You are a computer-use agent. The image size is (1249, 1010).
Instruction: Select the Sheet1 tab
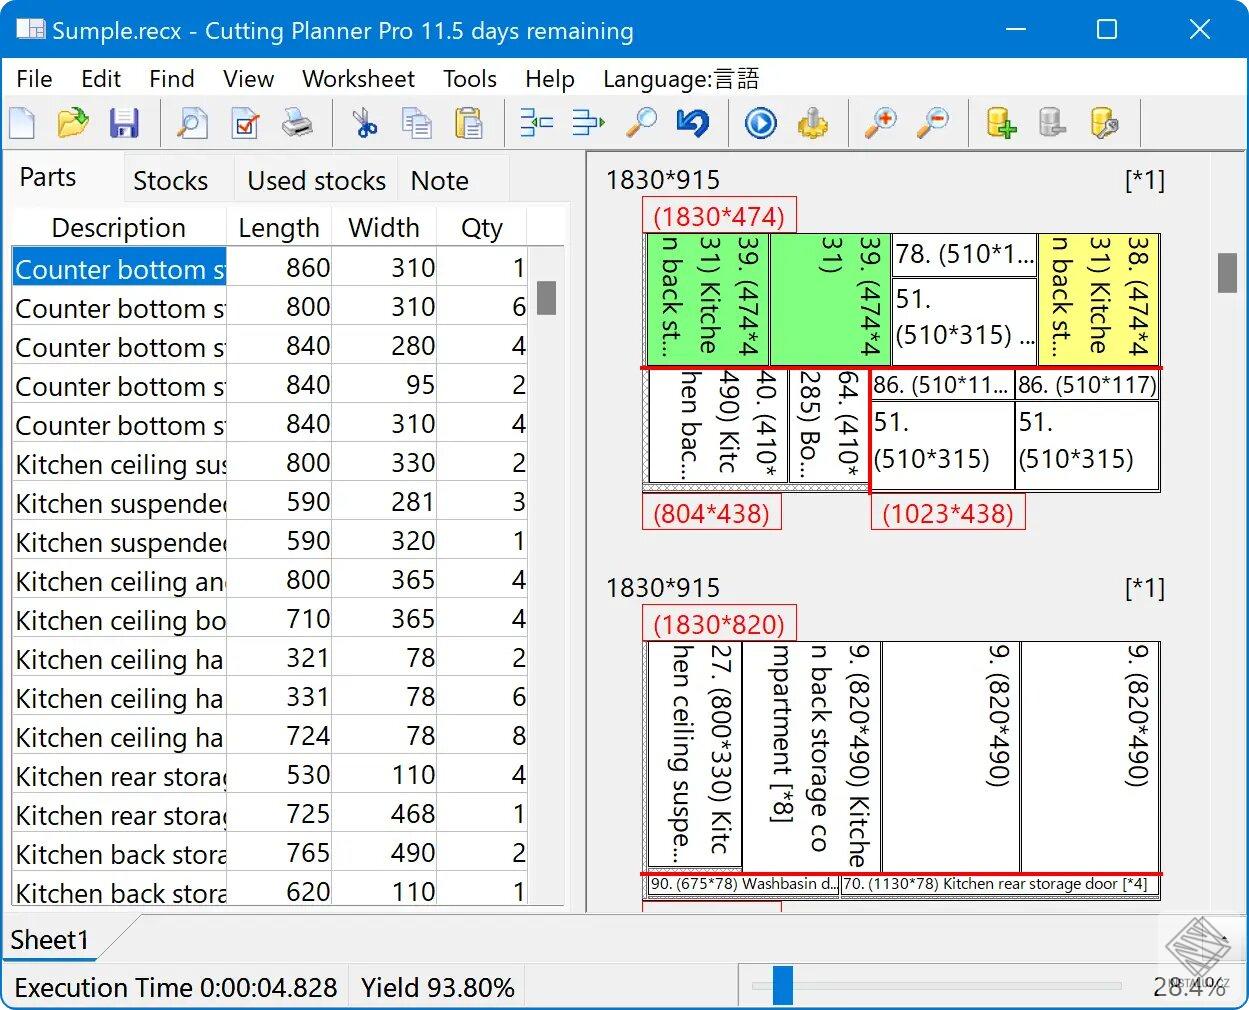click(50, 939)
